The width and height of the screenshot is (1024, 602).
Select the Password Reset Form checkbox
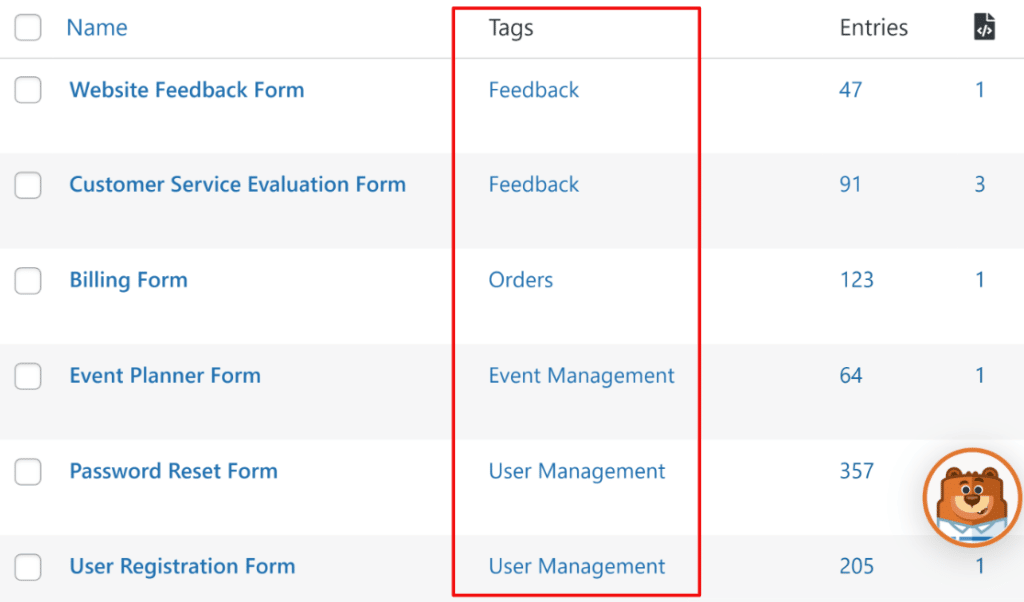(x=27, y=471)
